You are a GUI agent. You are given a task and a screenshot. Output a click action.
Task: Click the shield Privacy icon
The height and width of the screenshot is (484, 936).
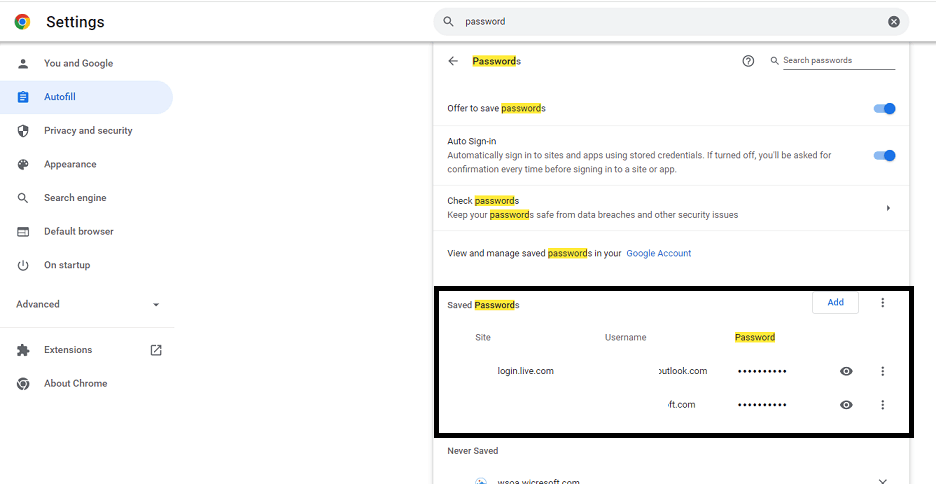(x=23, y=131)
